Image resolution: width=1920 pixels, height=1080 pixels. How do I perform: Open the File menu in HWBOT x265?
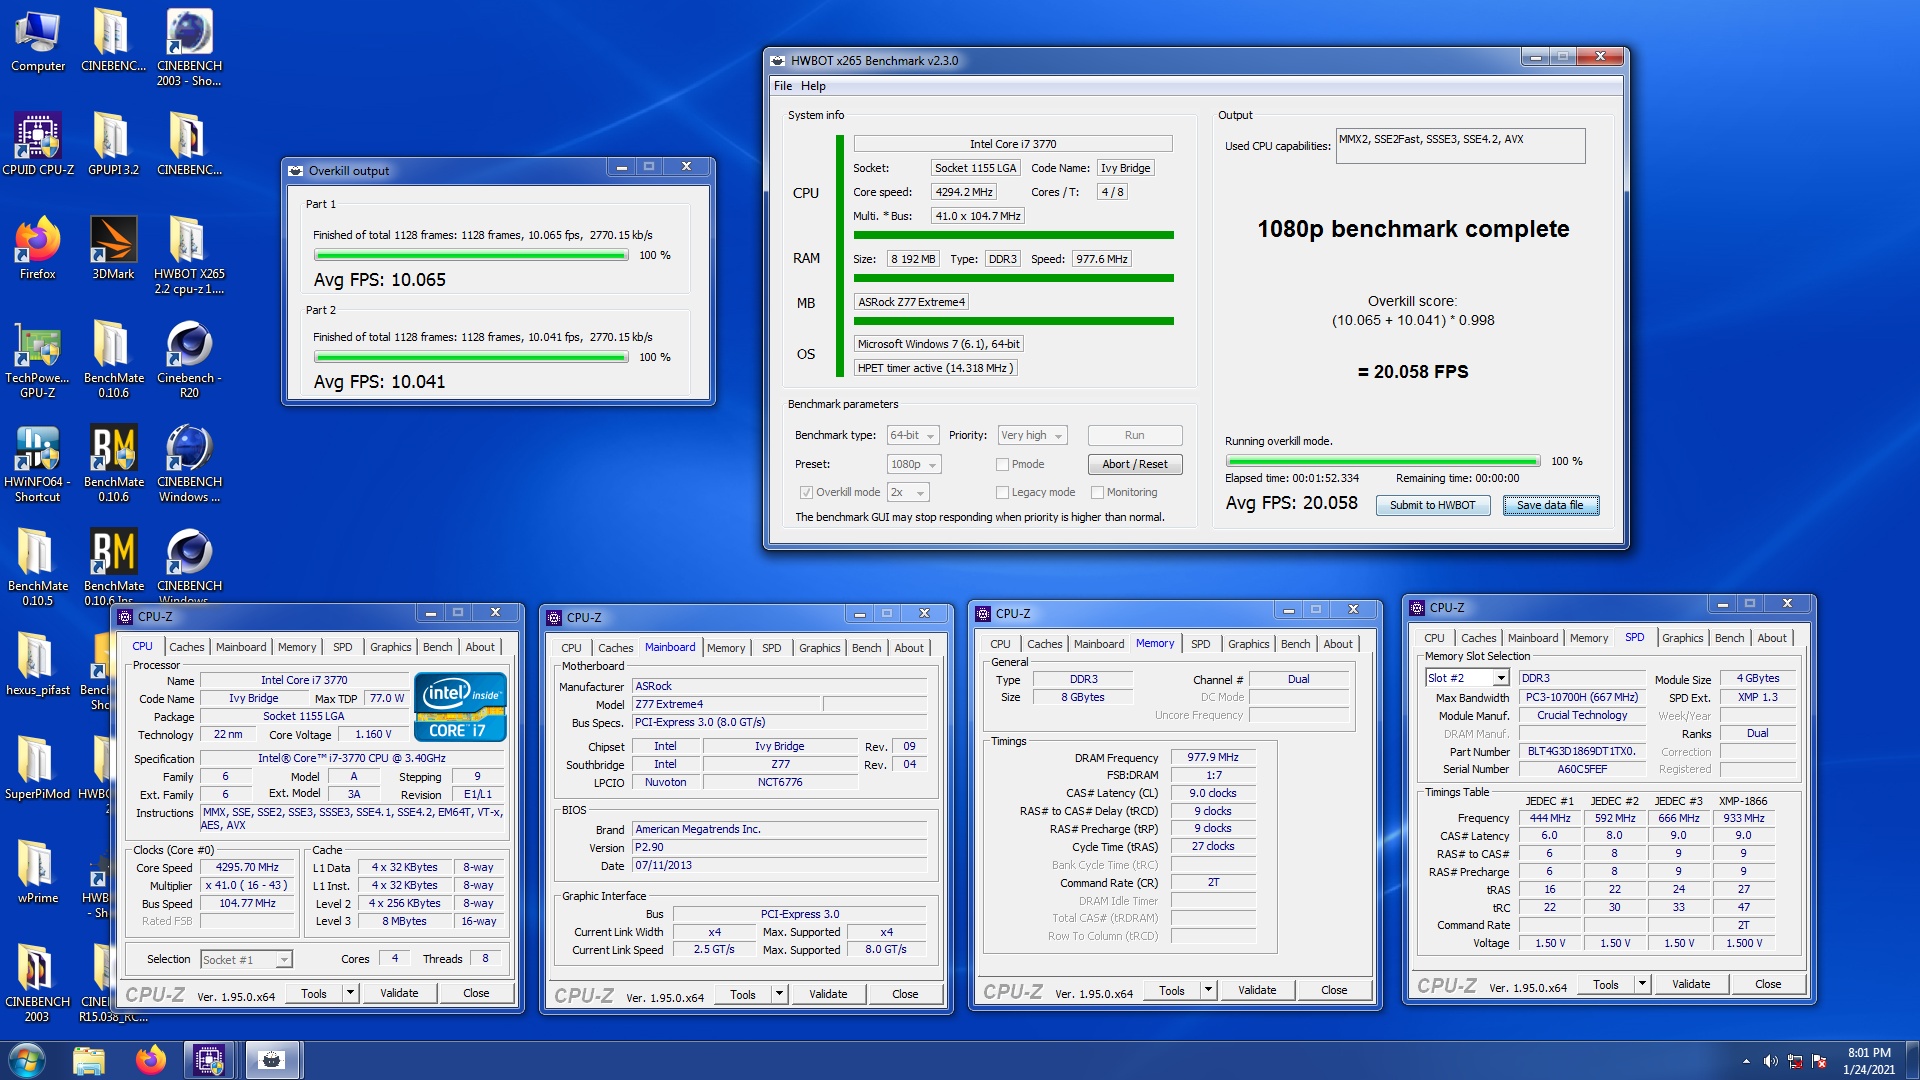[782, 86]
